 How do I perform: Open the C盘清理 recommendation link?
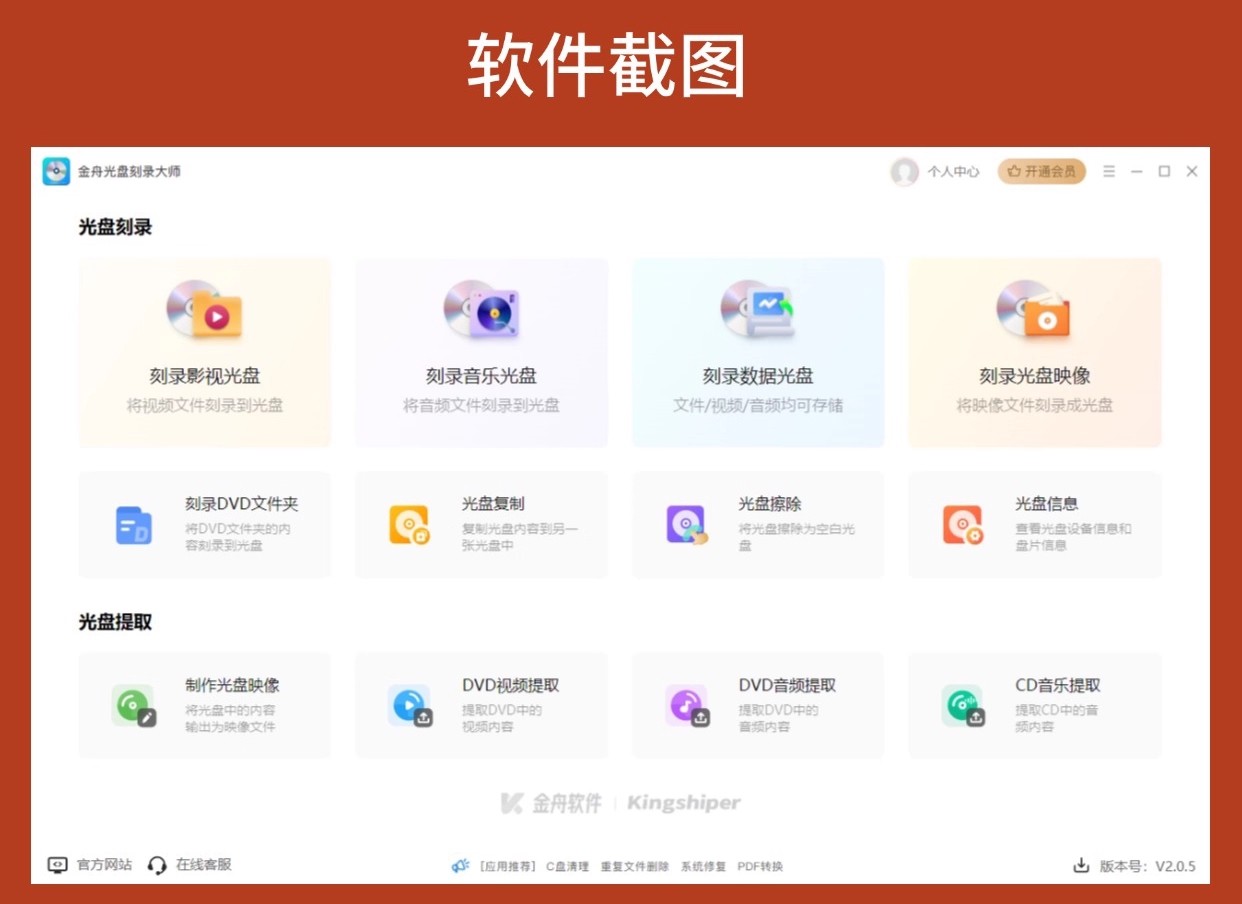point(567,867)
